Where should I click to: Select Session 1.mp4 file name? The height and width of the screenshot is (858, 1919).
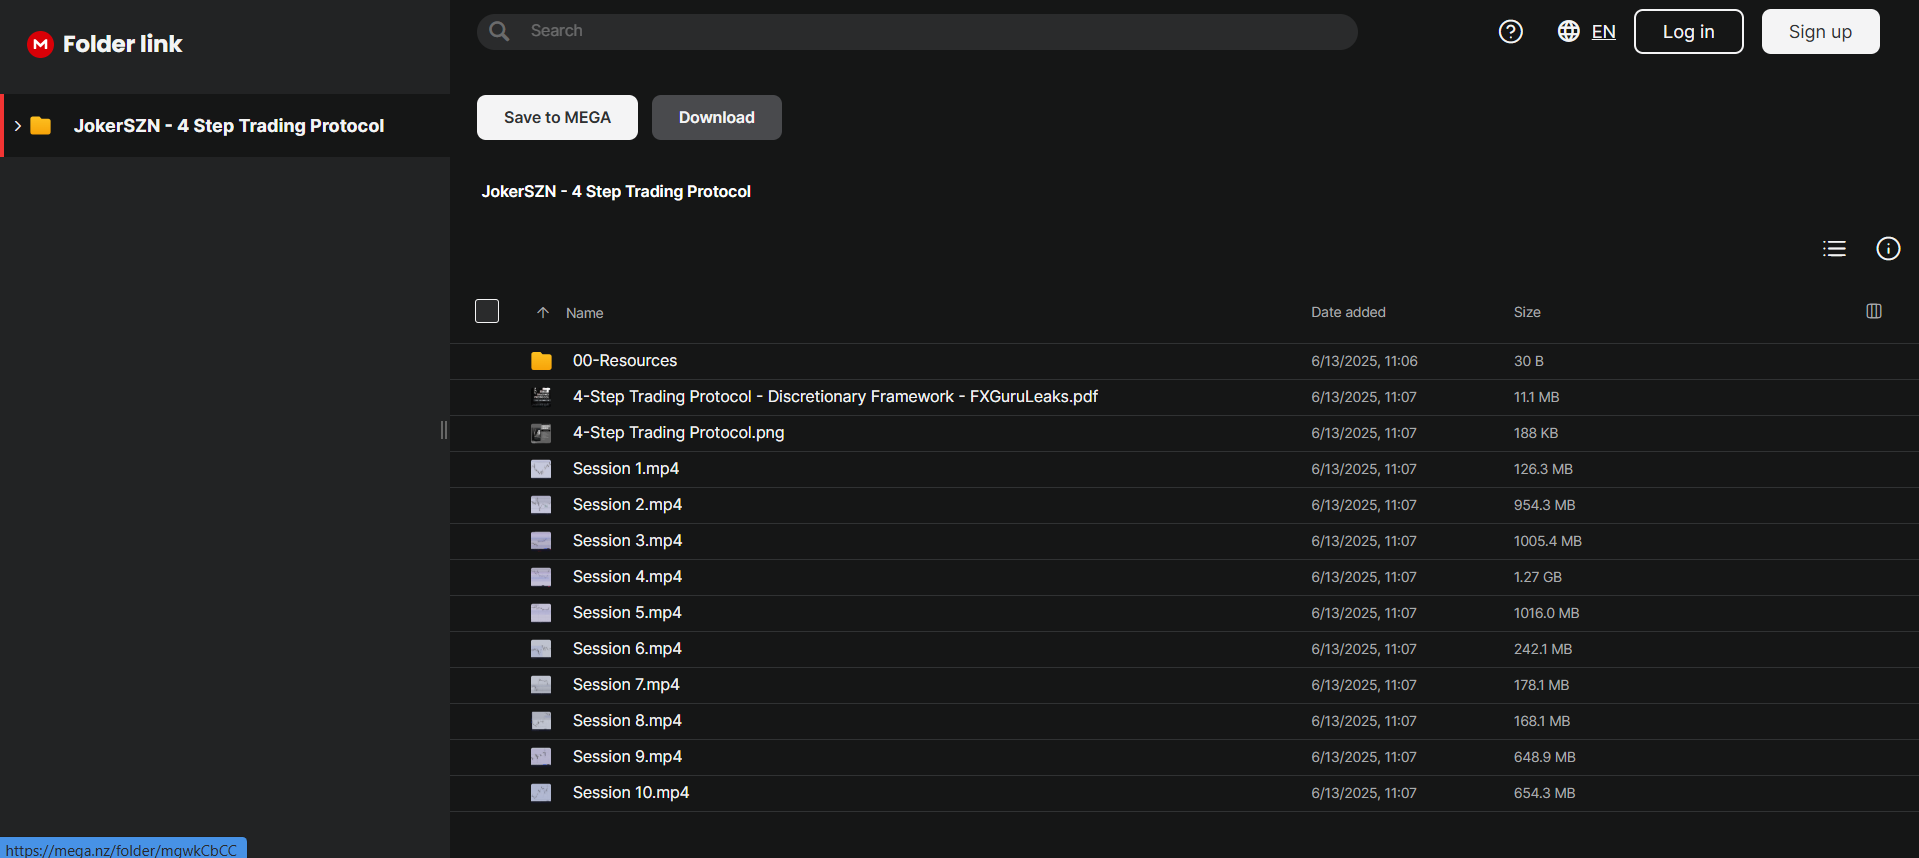pyautogui.click(x=626, y=469)
